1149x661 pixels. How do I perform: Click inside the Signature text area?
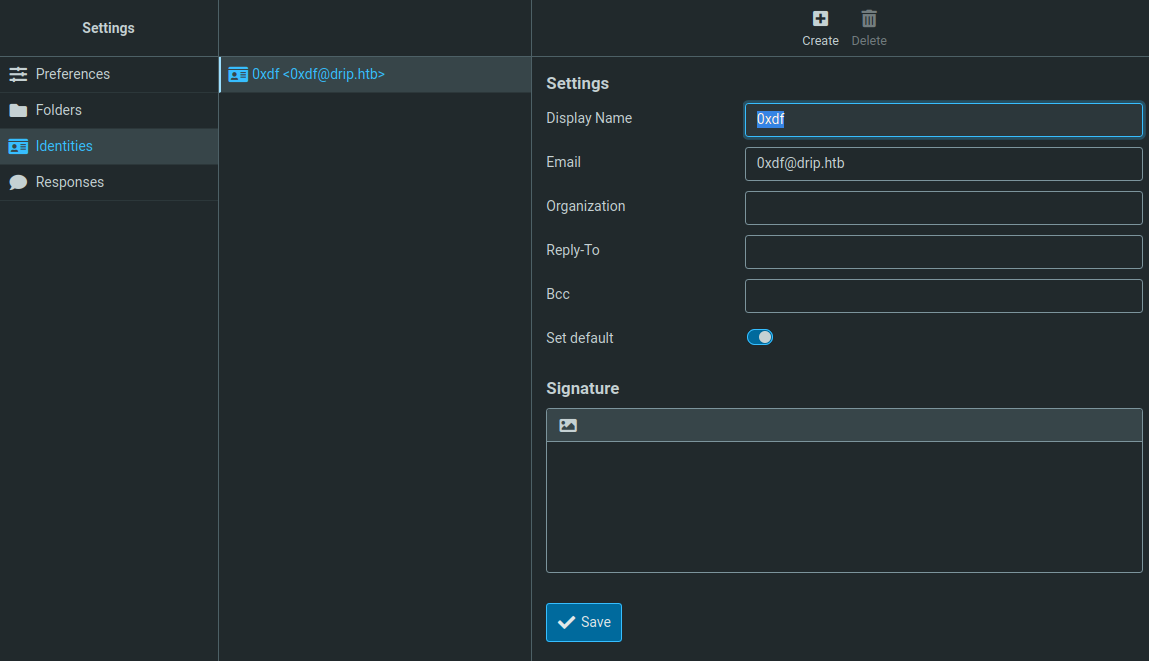pos(844,506)
